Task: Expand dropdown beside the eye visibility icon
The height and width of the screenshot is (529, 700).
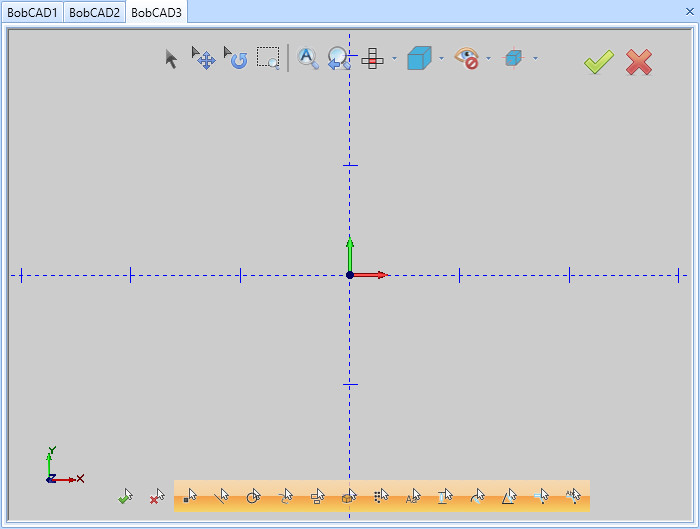Action: pyautogui.click(x=489, y=59)
